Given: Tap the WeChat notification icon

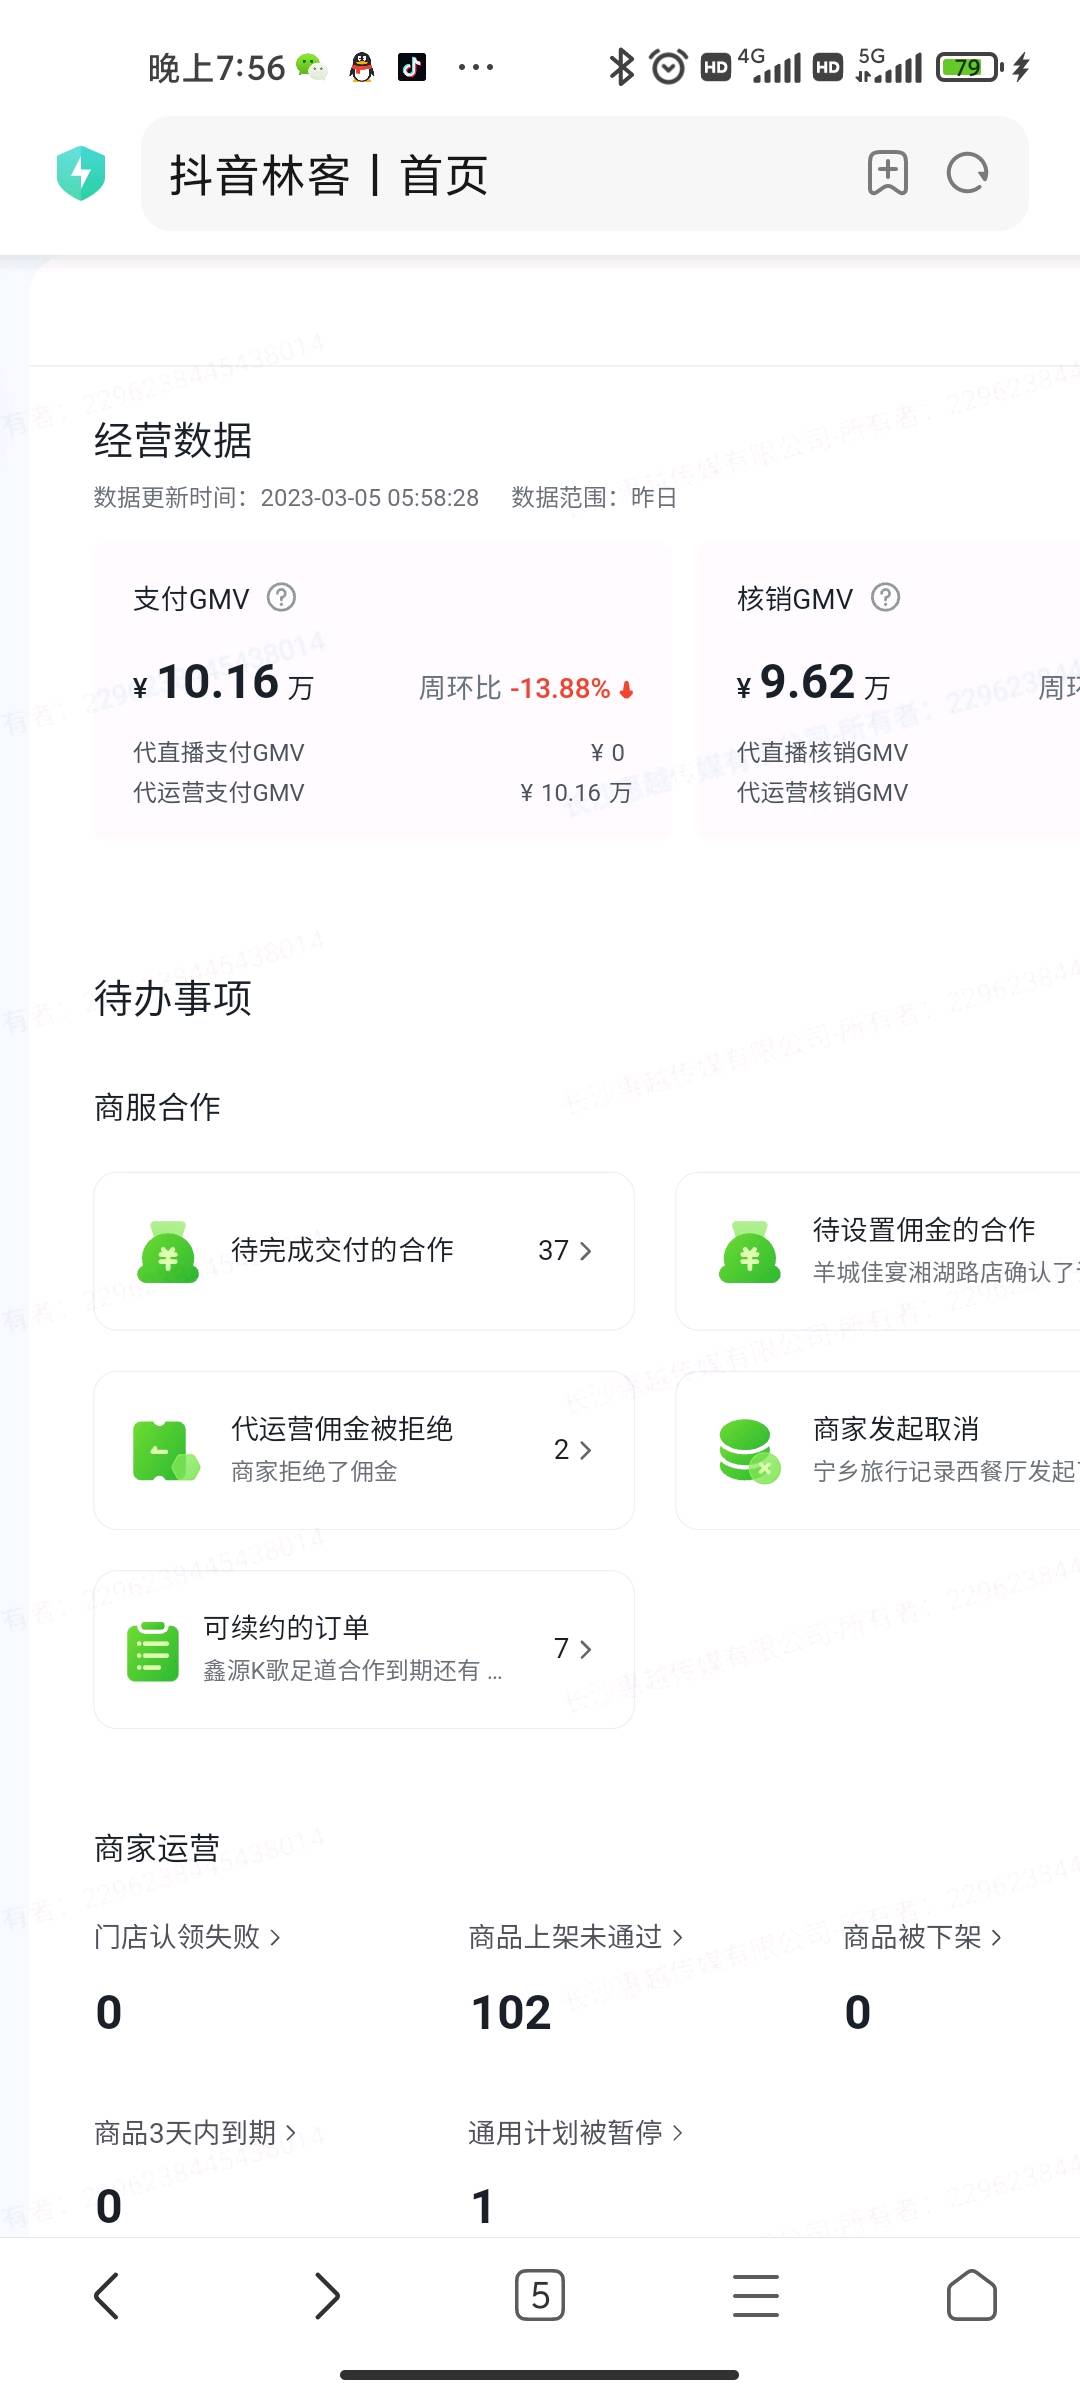Looking at the screenshot, I should tap(312, 67).
